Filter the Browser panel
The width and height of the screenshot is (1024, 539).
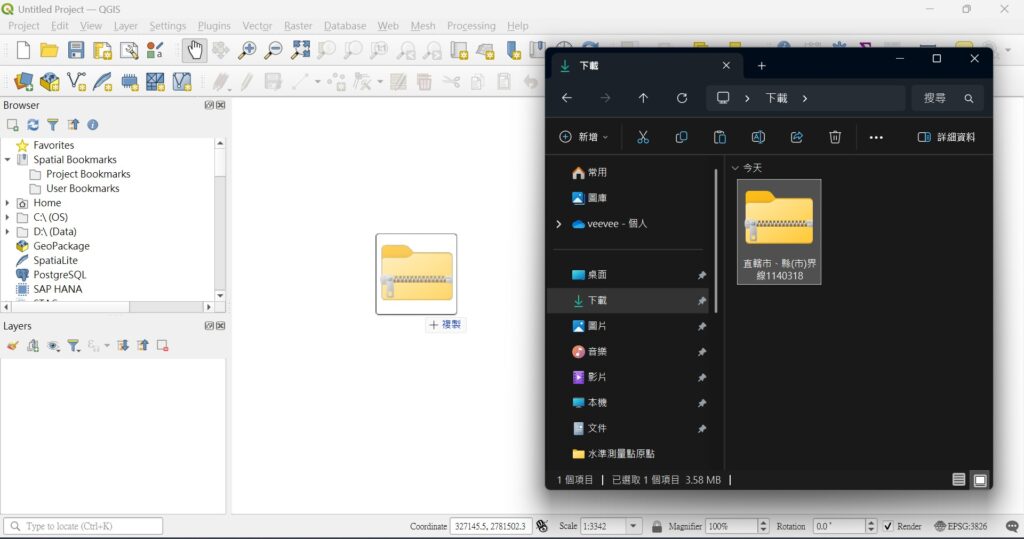coord(53,125)
